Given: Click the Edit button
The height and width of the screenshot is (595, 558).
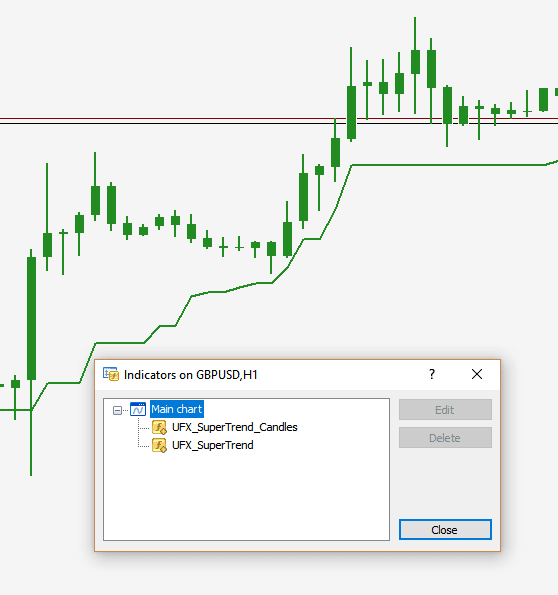Looking at the screenshot, I should coord(445,409).
